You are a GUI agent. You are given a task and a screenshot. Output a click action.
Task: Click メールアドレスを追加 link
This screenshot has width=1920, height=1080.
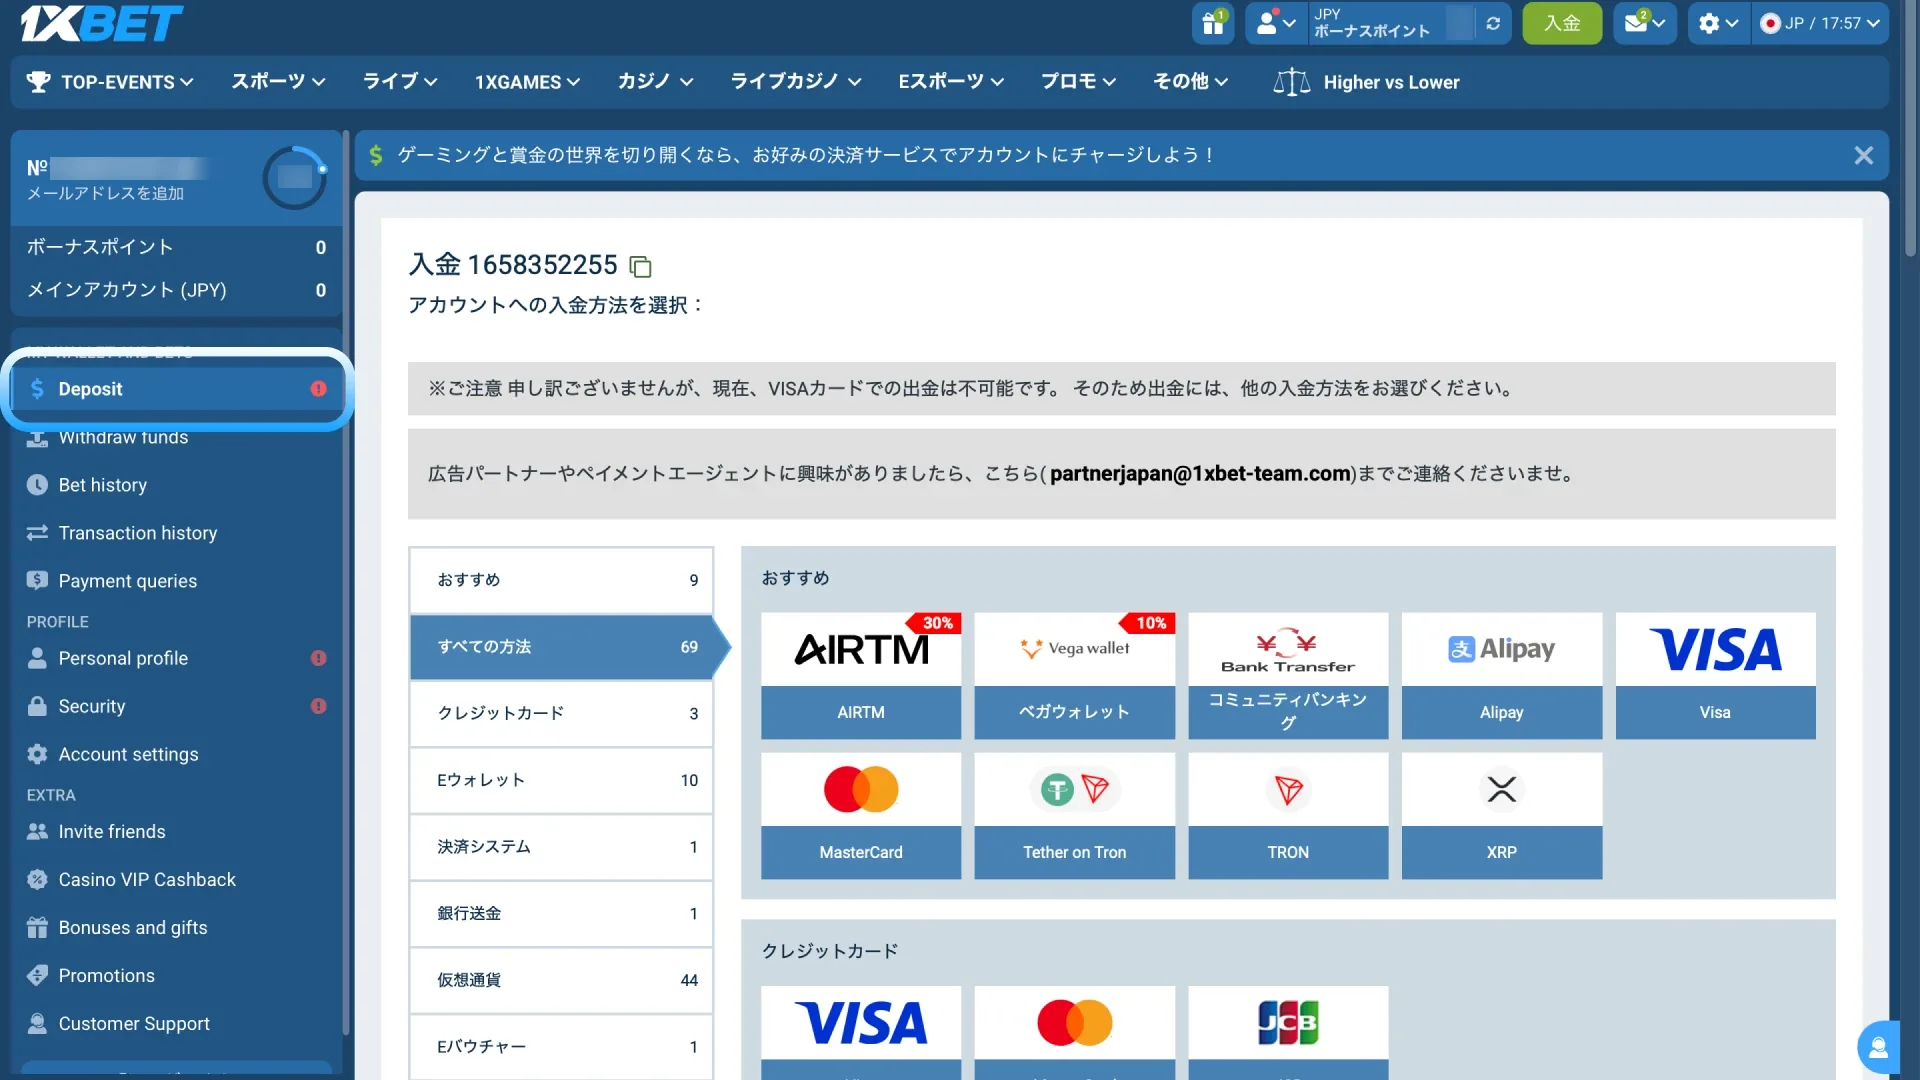[x=105, y=193]
